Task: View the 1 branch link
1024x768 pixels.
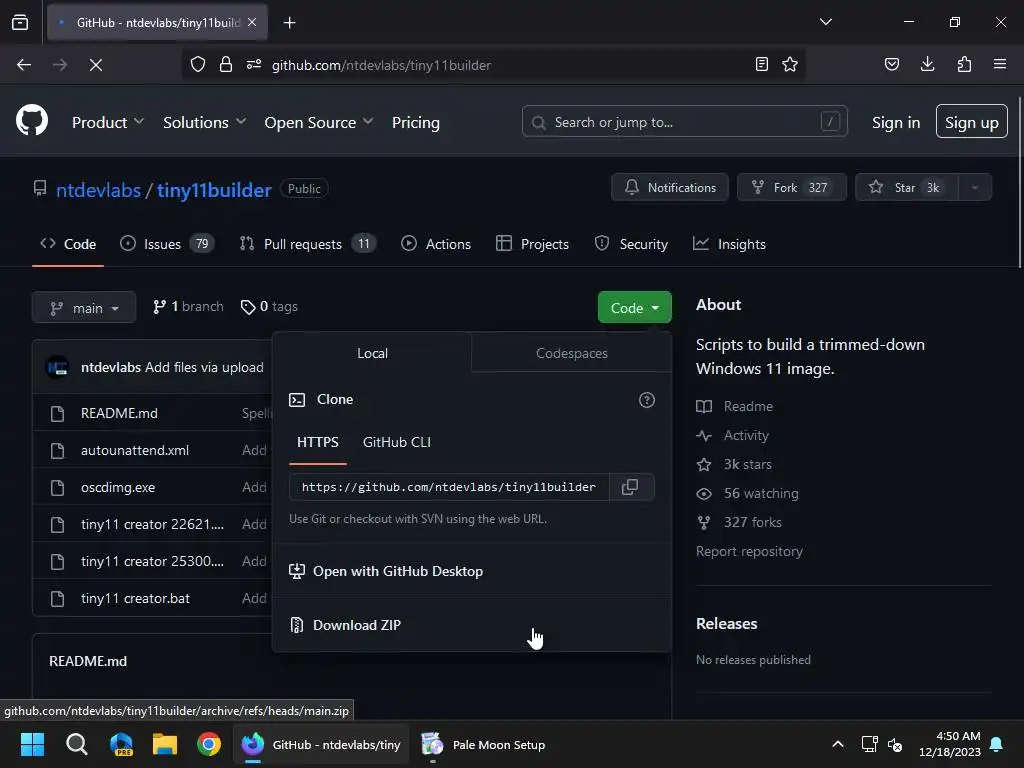Action: pyautogui.click(x=188, y=306)
